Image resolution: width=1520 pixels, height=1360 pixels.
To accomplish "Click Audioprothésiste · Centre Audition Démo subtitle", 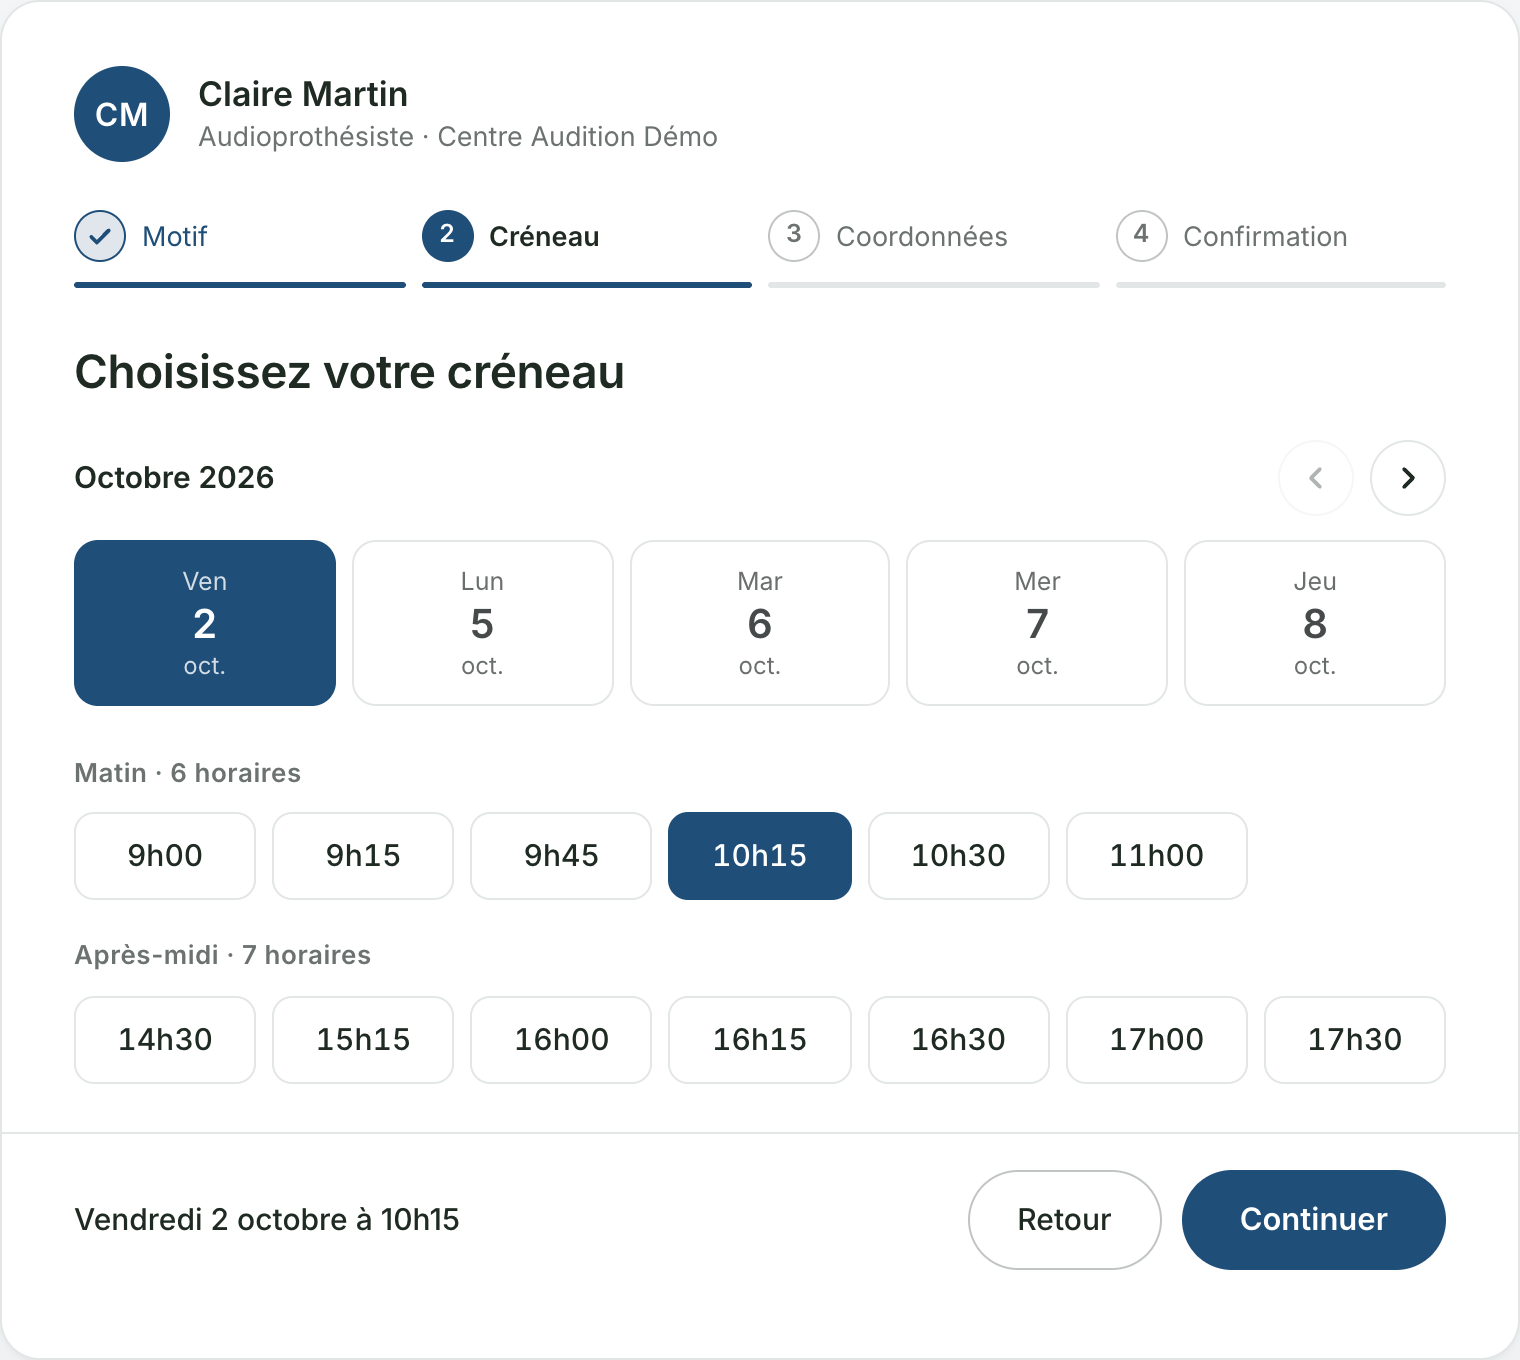I will pos(458,137).
